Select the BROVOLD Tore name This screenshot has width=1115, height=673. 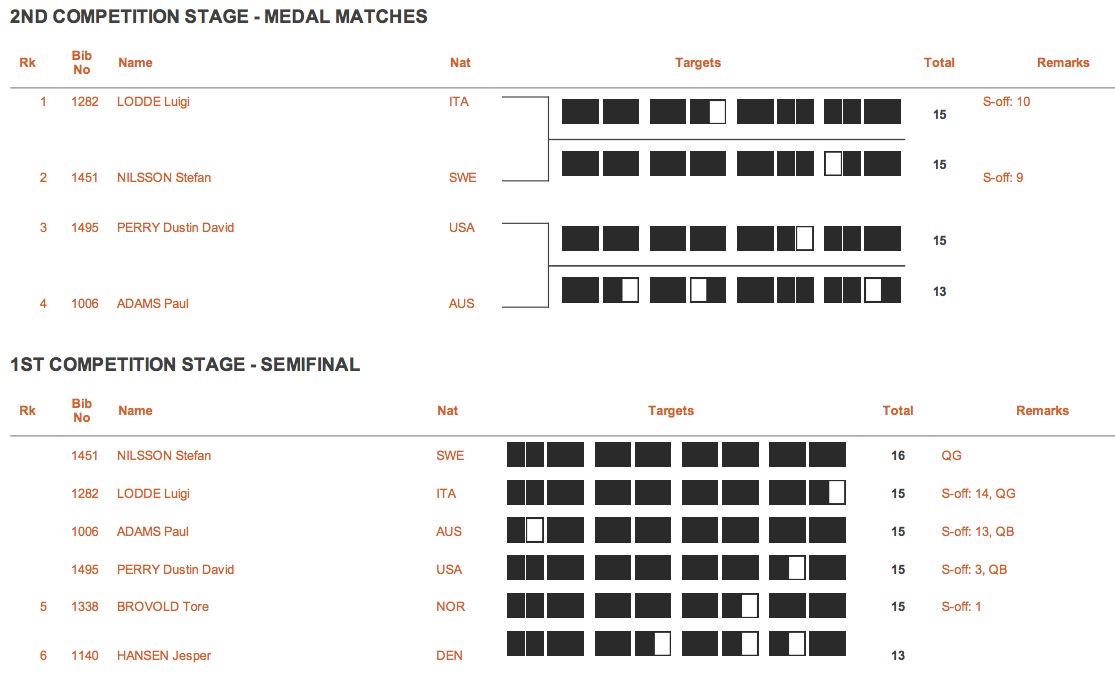[163, 607]
